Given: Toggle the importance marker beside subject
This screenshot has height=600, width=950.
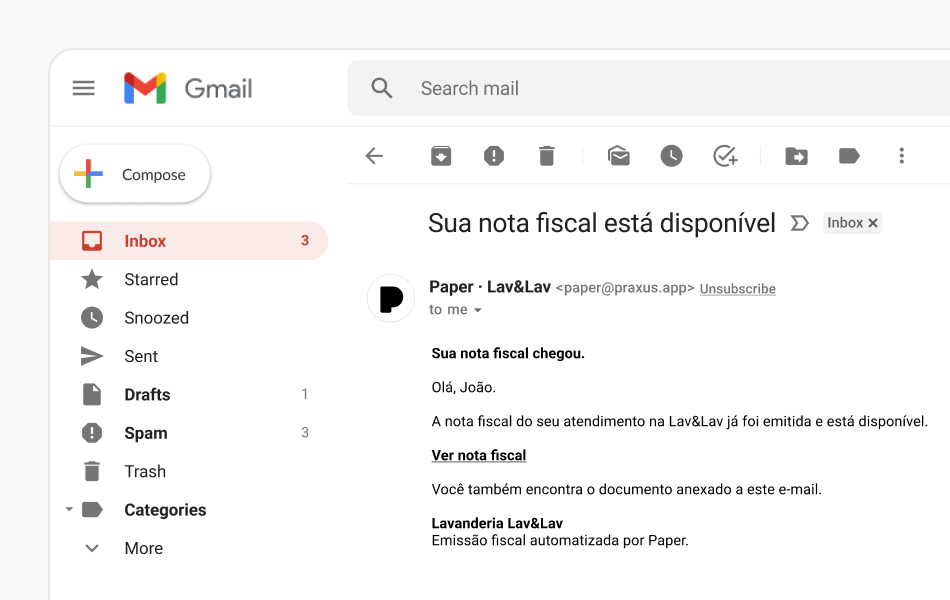Looking at the screenshot, I should (799, 223).
